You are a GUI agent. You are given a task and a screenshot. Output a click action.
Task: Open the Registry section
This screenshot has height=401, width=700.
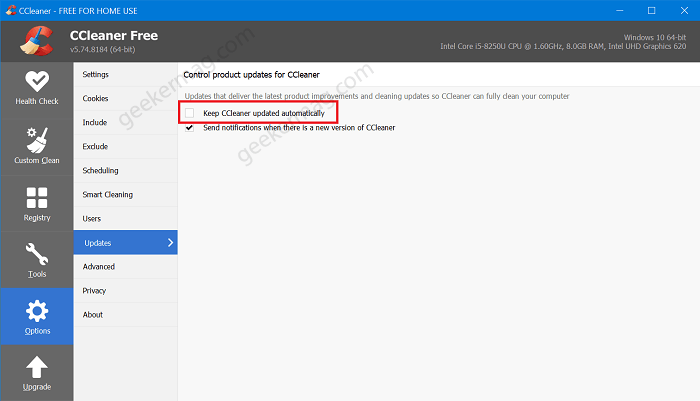coord(37,204)
